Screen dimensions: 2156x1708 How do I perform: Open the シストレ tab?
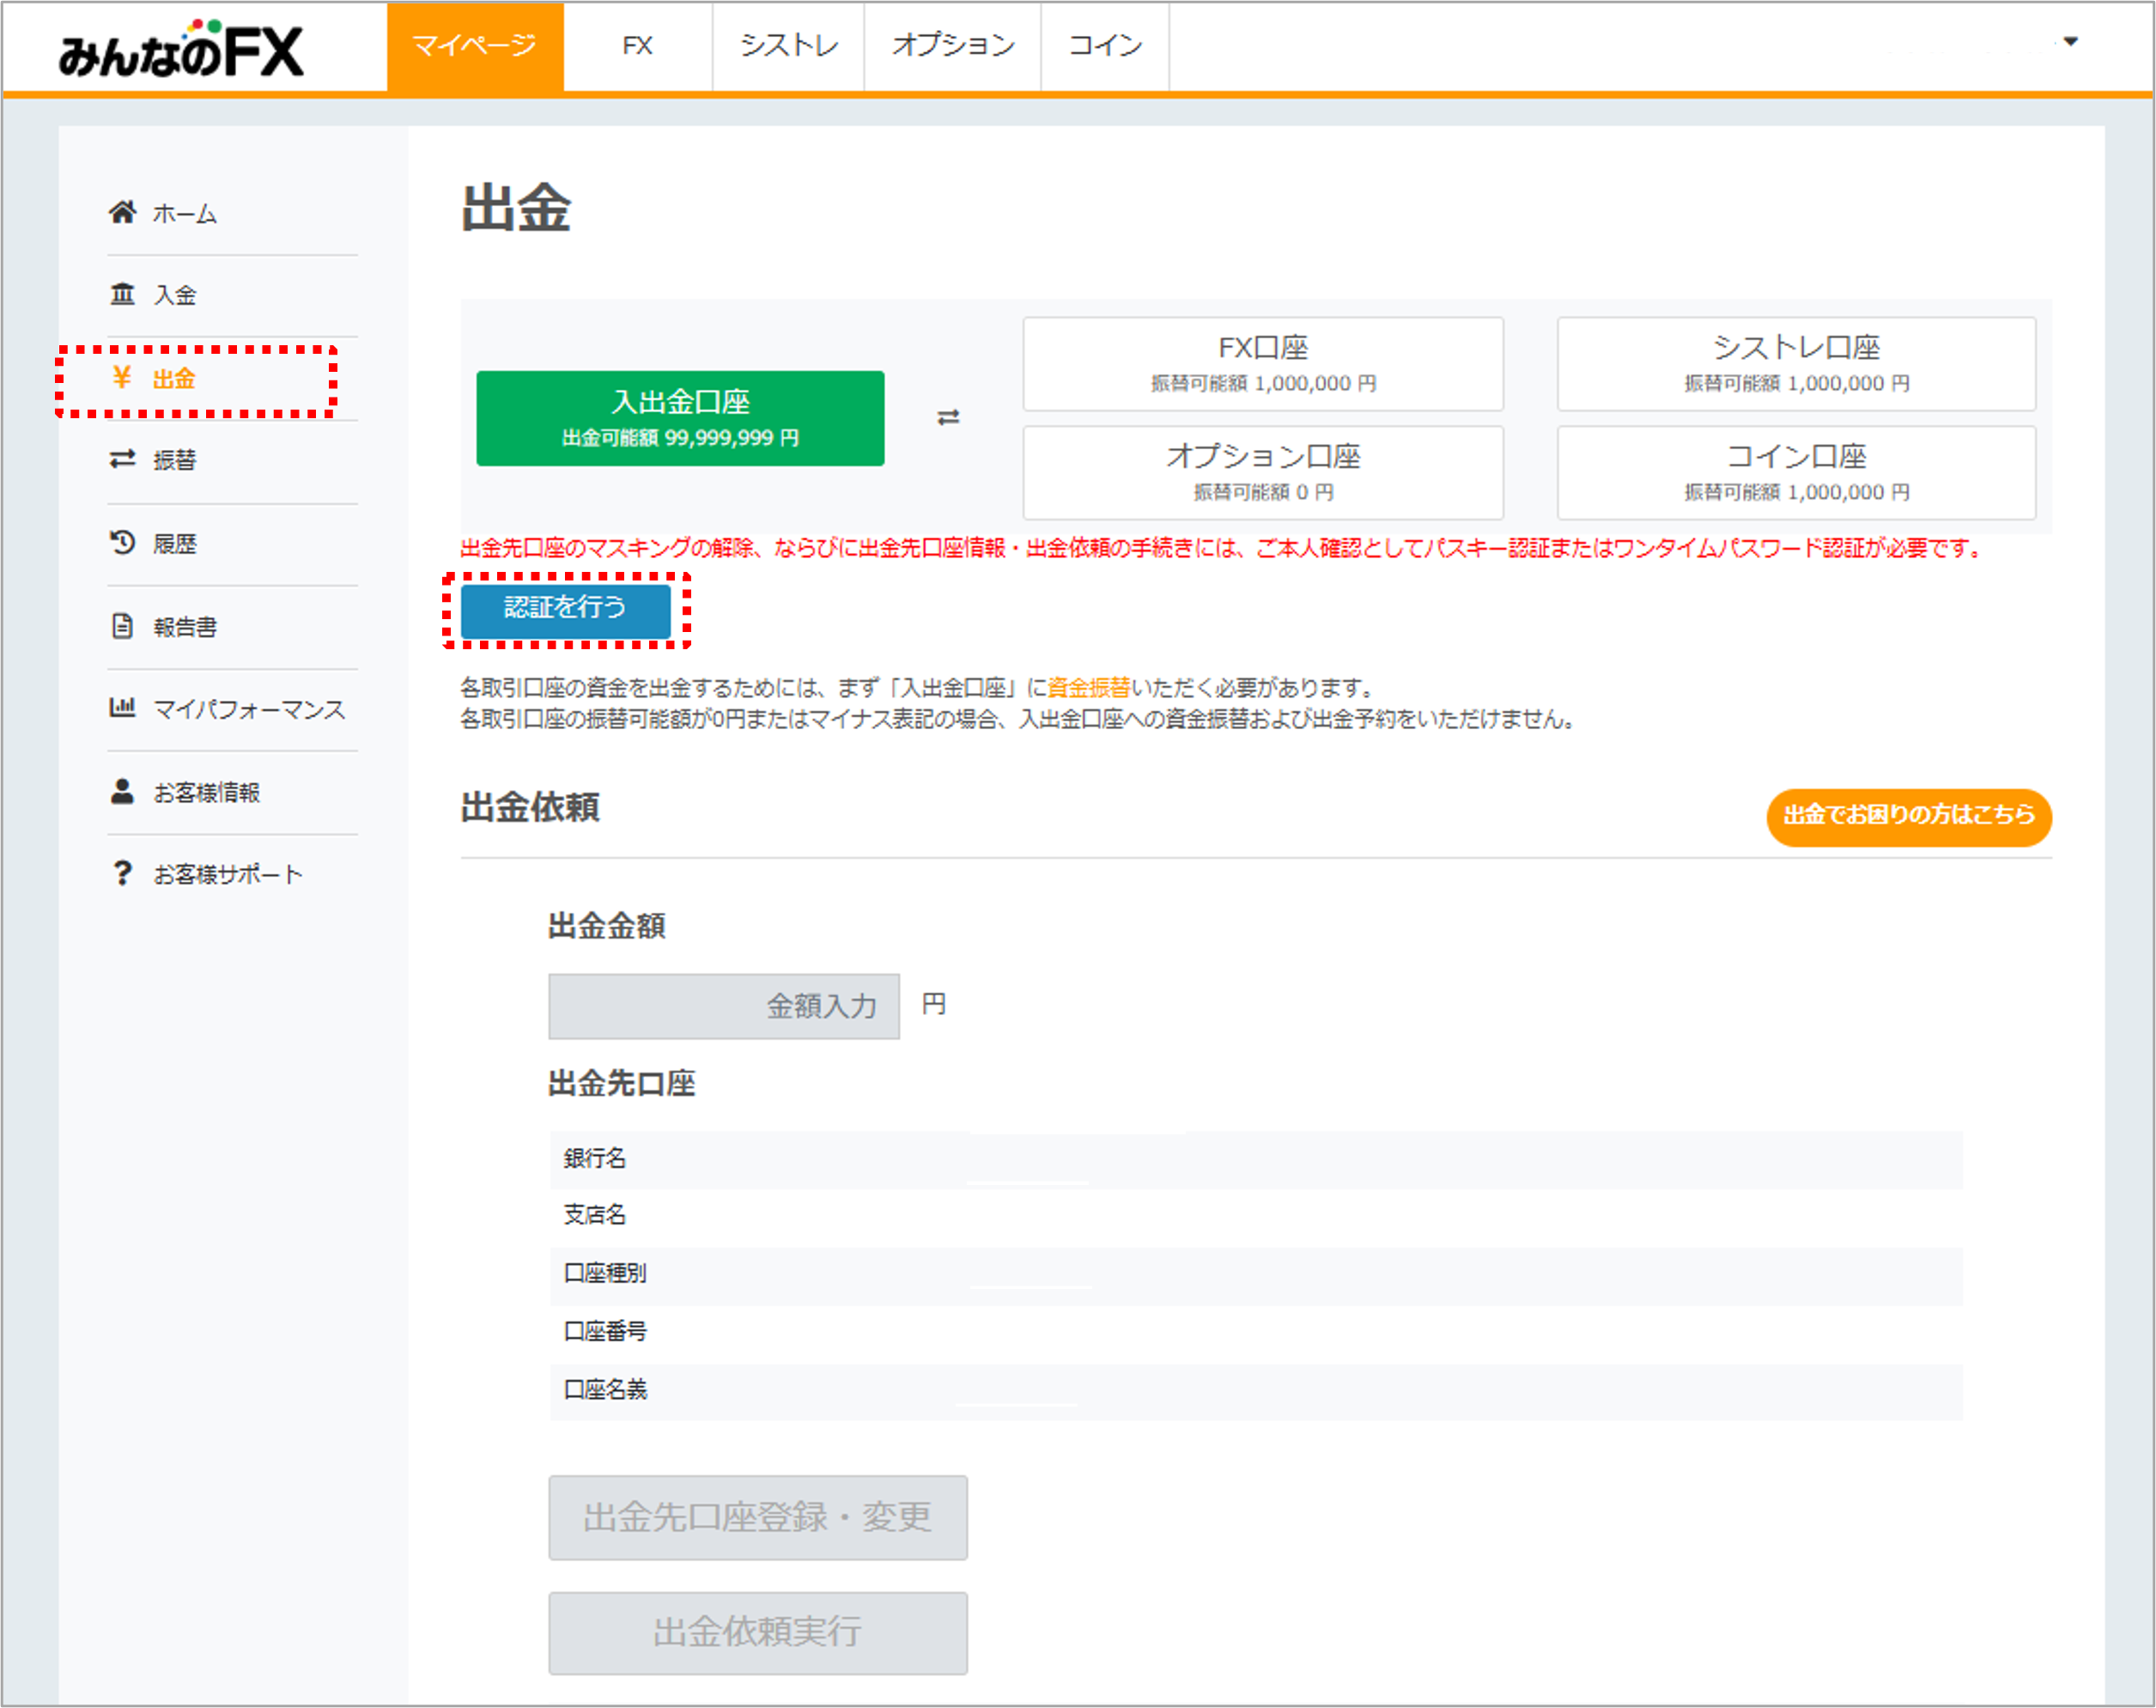(788, 46)
